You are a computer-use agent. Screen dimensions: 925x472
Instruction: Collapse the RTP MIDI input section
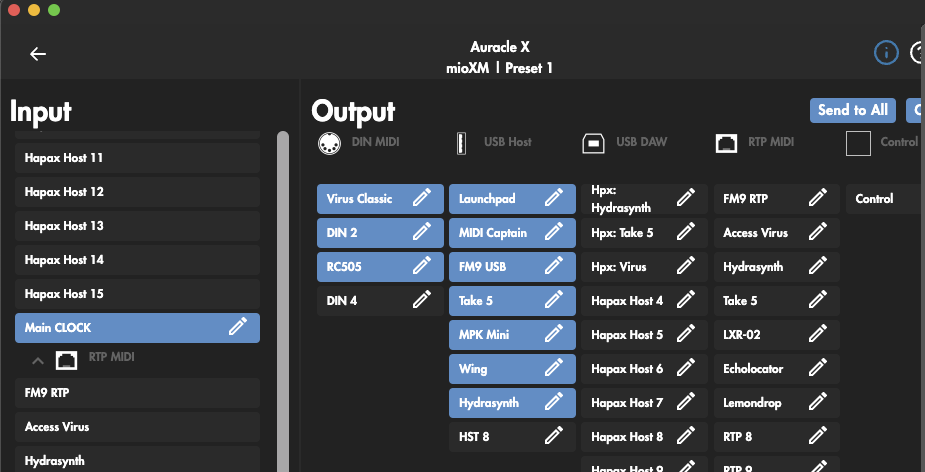pyautogui.click(x=37, y=358)
